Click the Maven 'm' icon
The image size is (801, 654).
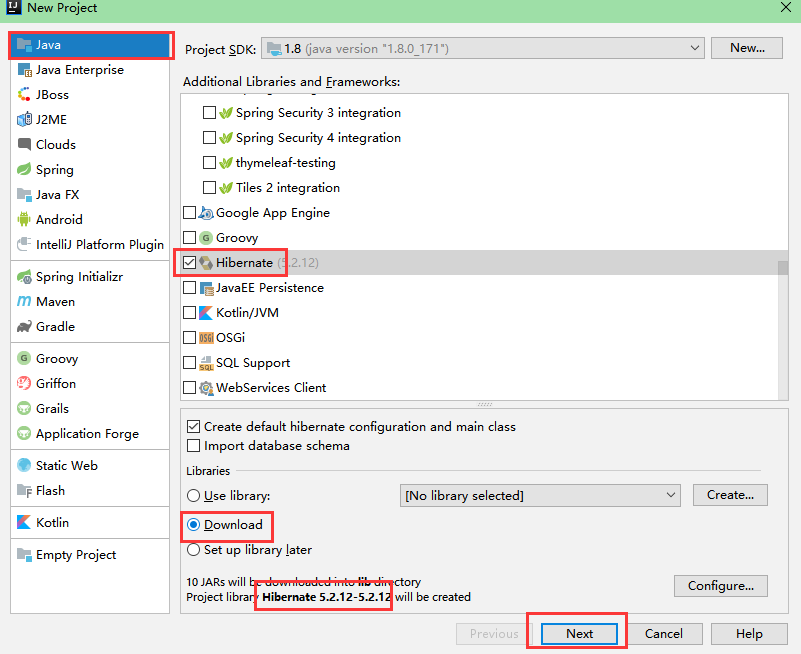24,302
